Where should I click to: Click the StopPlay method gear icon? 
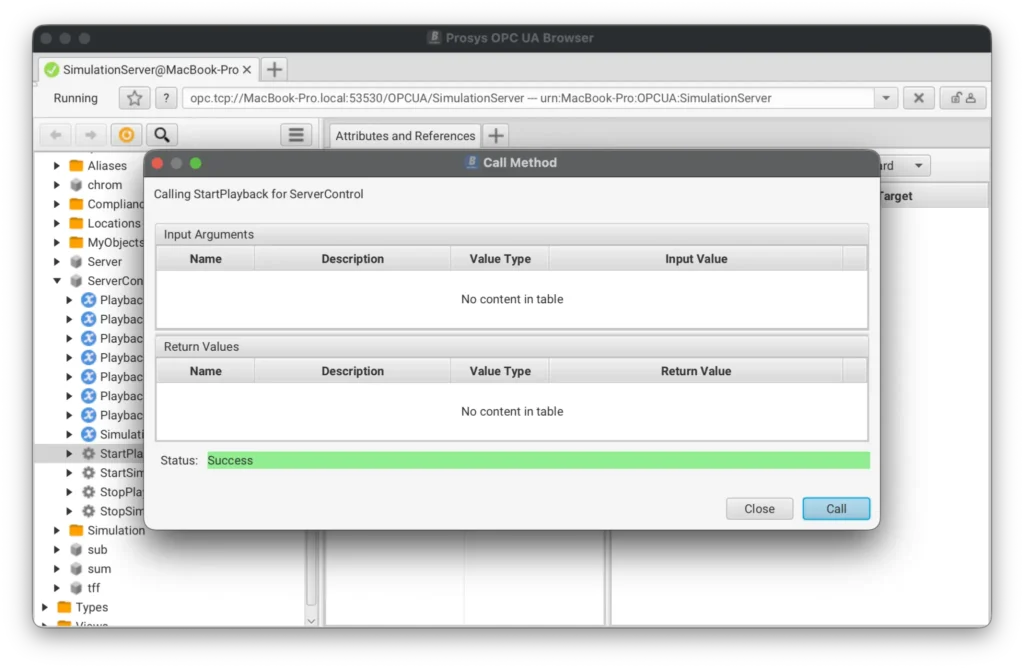pyautogui.click(x=88, y=492)
